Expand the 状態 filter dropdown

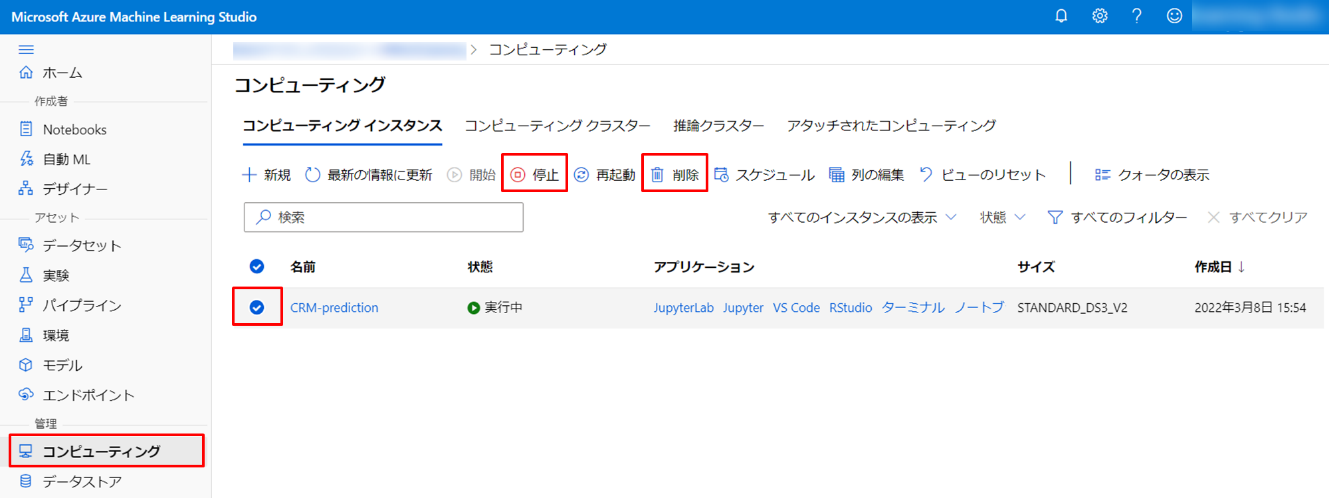tap(1003, 217)
